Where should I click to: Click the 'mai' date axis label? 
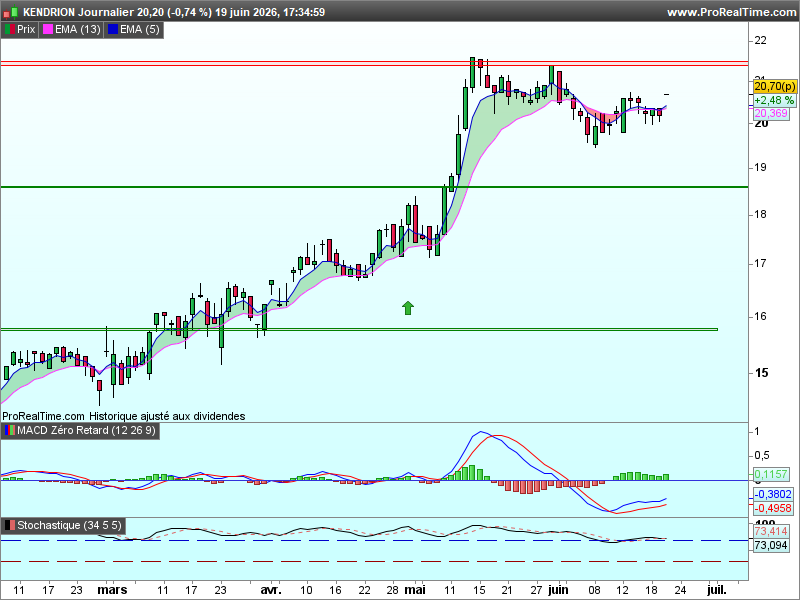[415, 590]
